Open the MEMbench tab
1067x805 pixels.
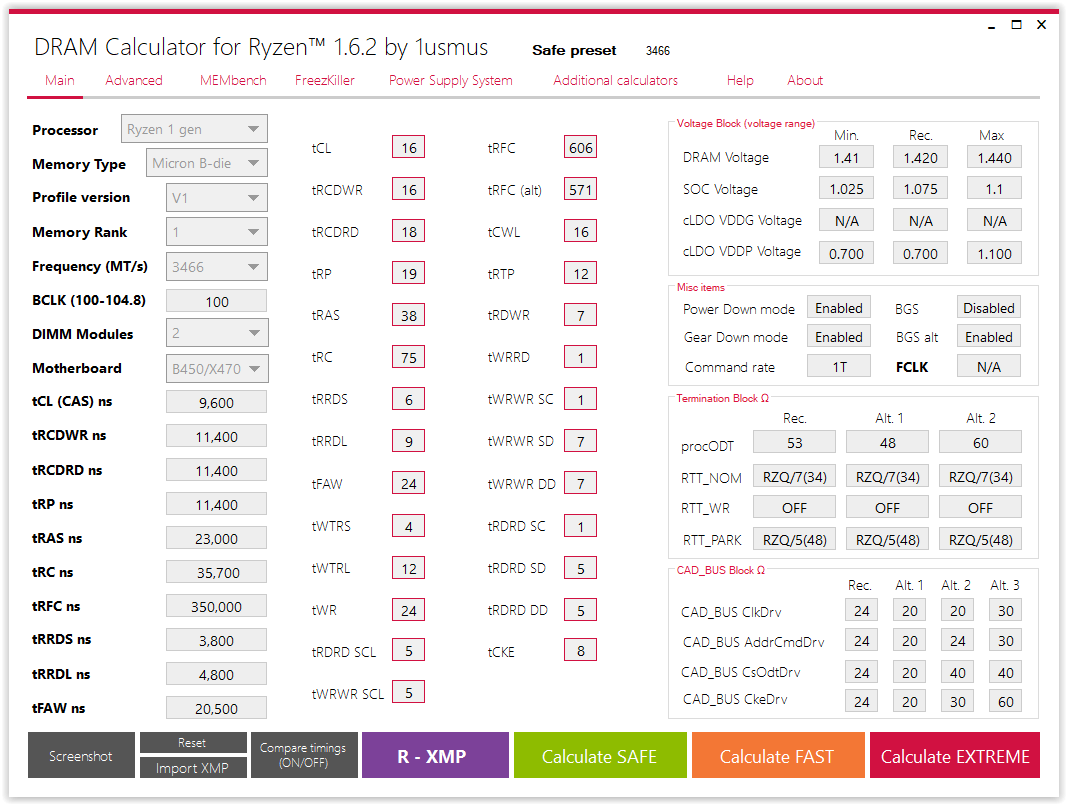tap(233, 80)
